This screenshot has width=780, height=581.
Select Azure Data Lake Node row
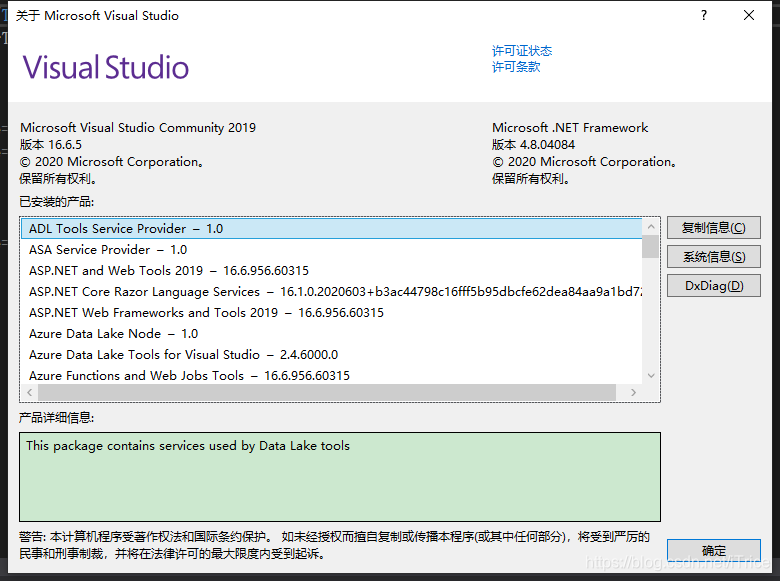click(332, 333)
